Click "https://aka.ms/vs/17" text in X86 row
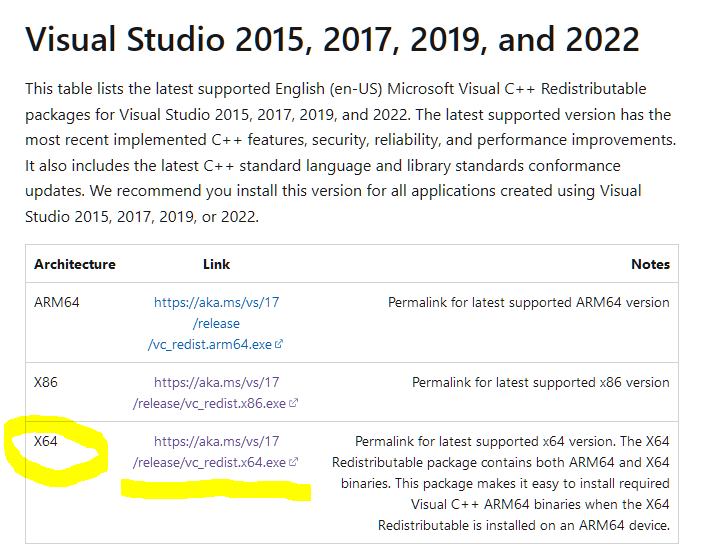Screen dimensions: 710x551 [x=216, y=382]
